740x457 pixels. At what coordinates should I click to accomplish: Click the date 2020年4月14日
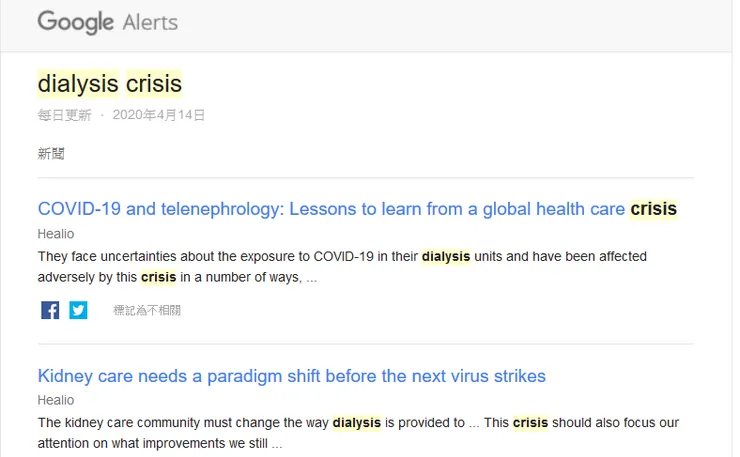(159, 115)
